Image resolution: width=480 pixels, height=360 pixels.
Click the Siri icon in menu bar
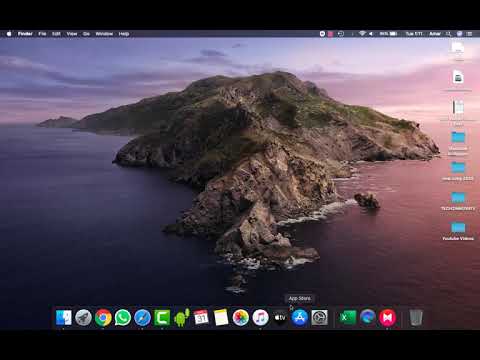click(x=459, y=34)
